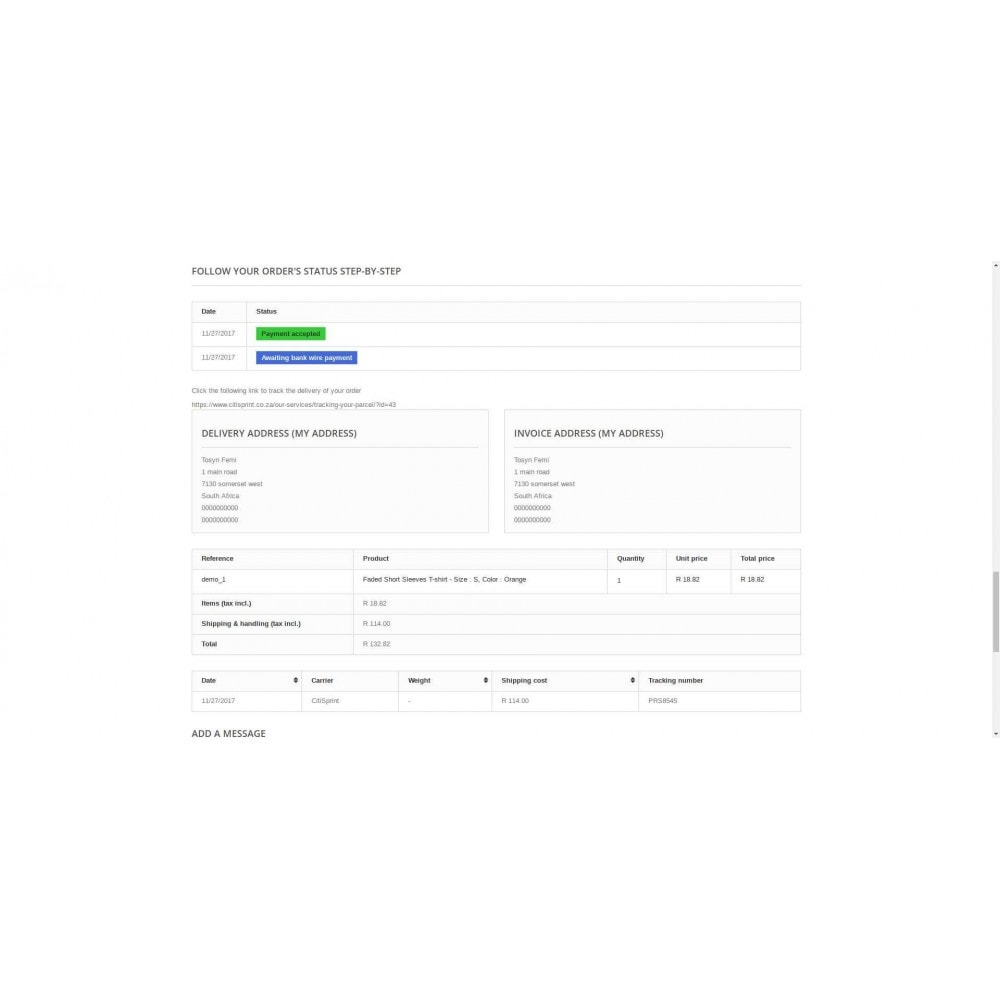Select the Add a message heading
The height and width of the screenshot is (1000, 1000).
(228, 733)
